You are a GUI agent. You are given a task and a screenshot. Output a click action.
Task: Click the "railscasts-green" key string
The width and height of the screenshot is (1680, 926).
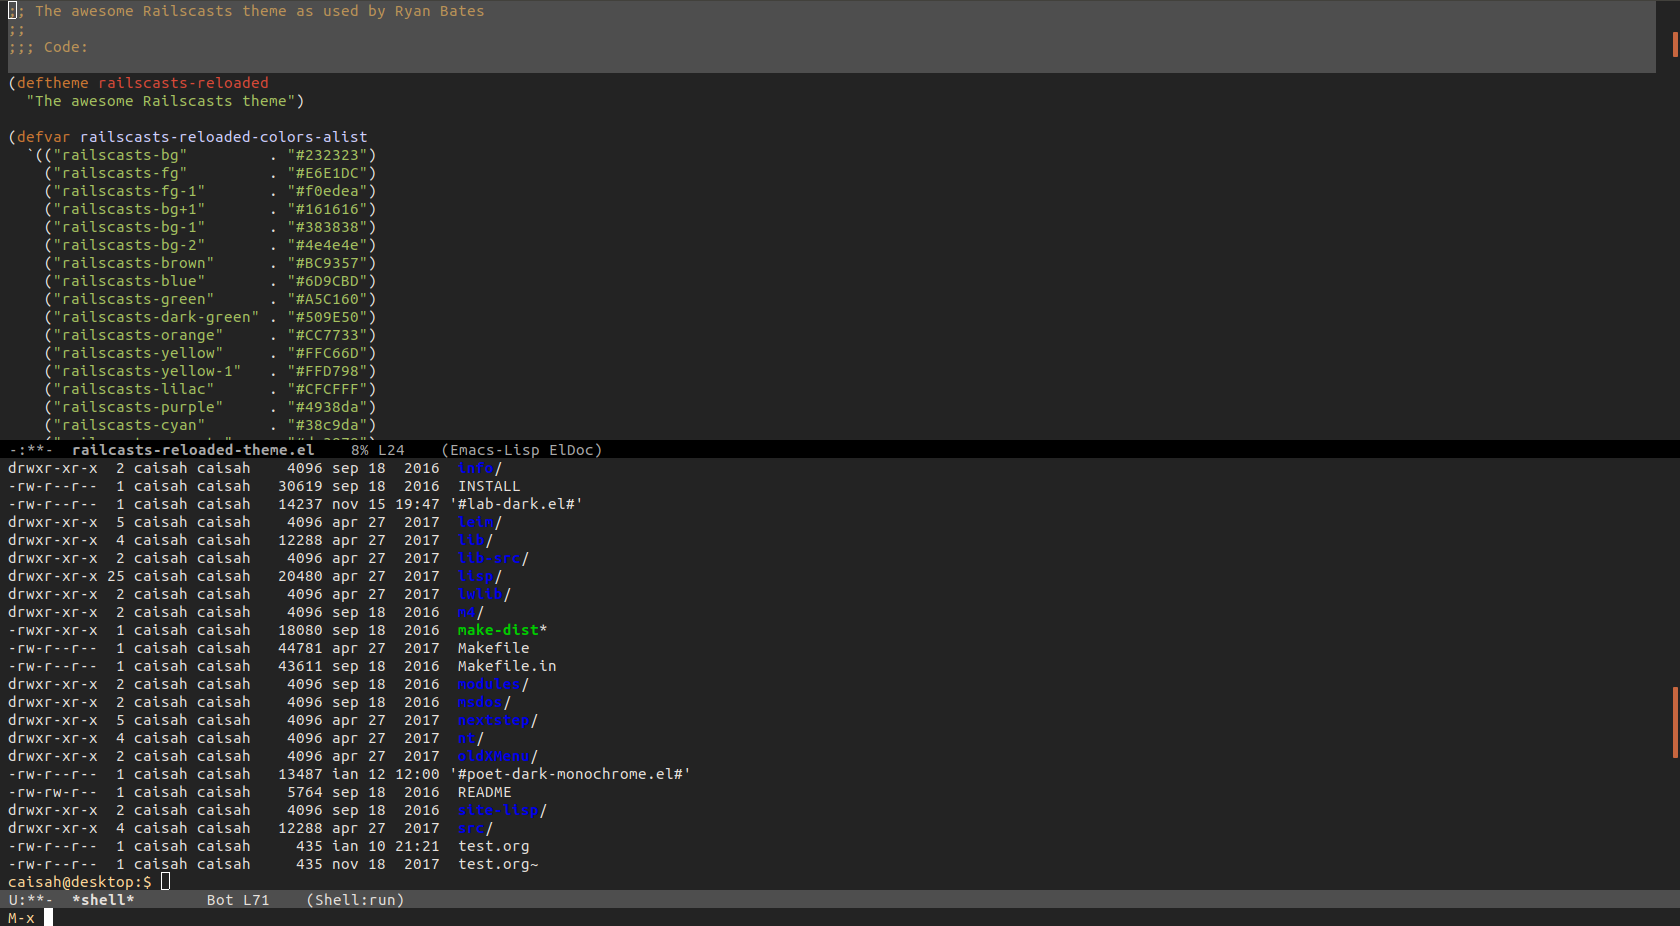[134, 299]
